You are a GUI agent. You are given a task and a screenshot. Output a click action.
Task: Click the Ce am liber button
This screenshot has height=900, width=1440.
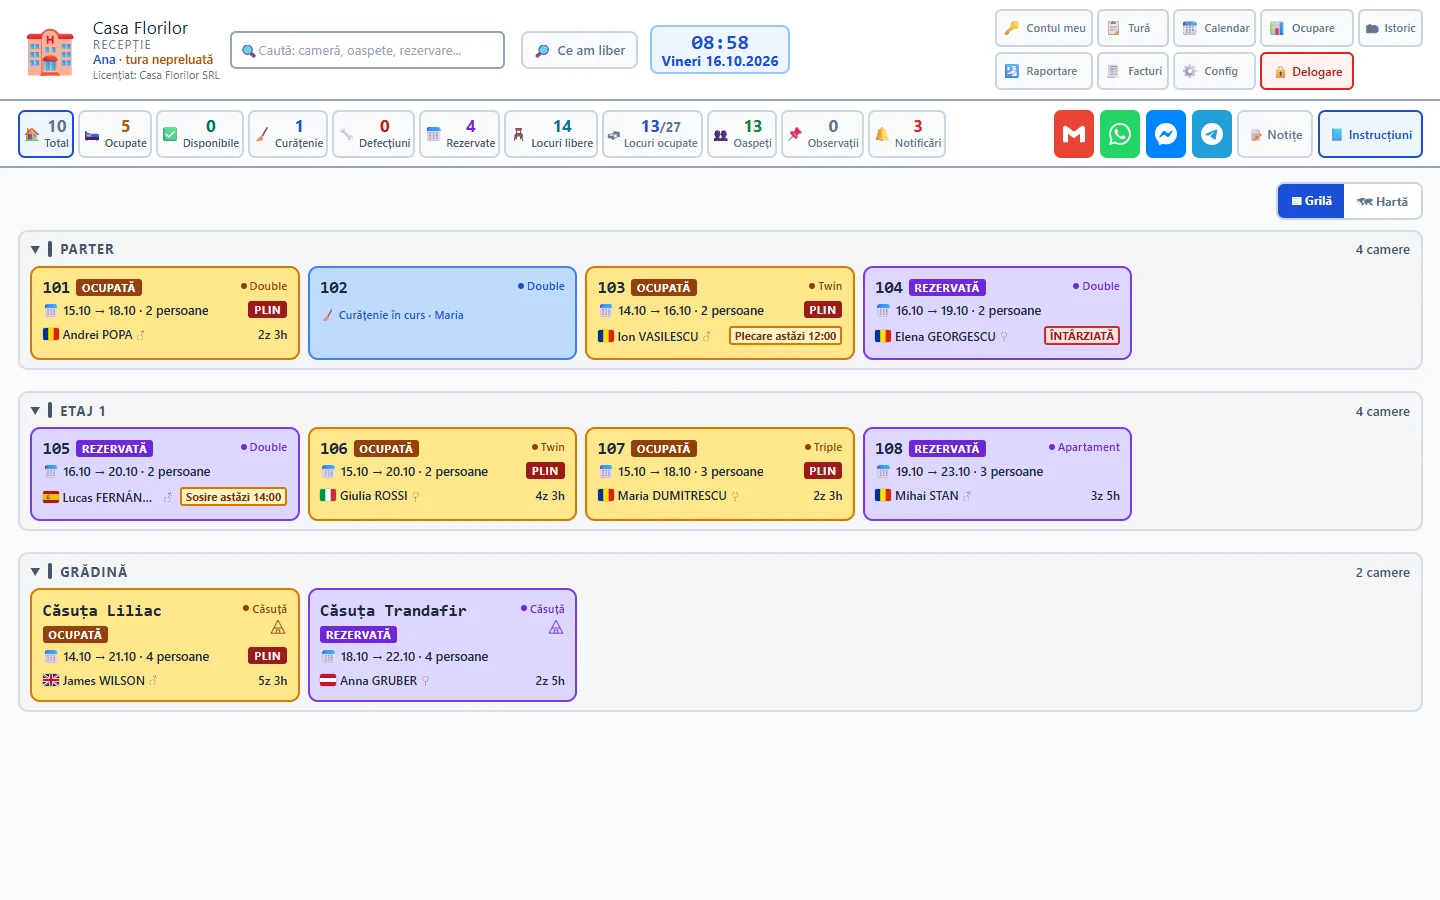(x=579, y=50)
